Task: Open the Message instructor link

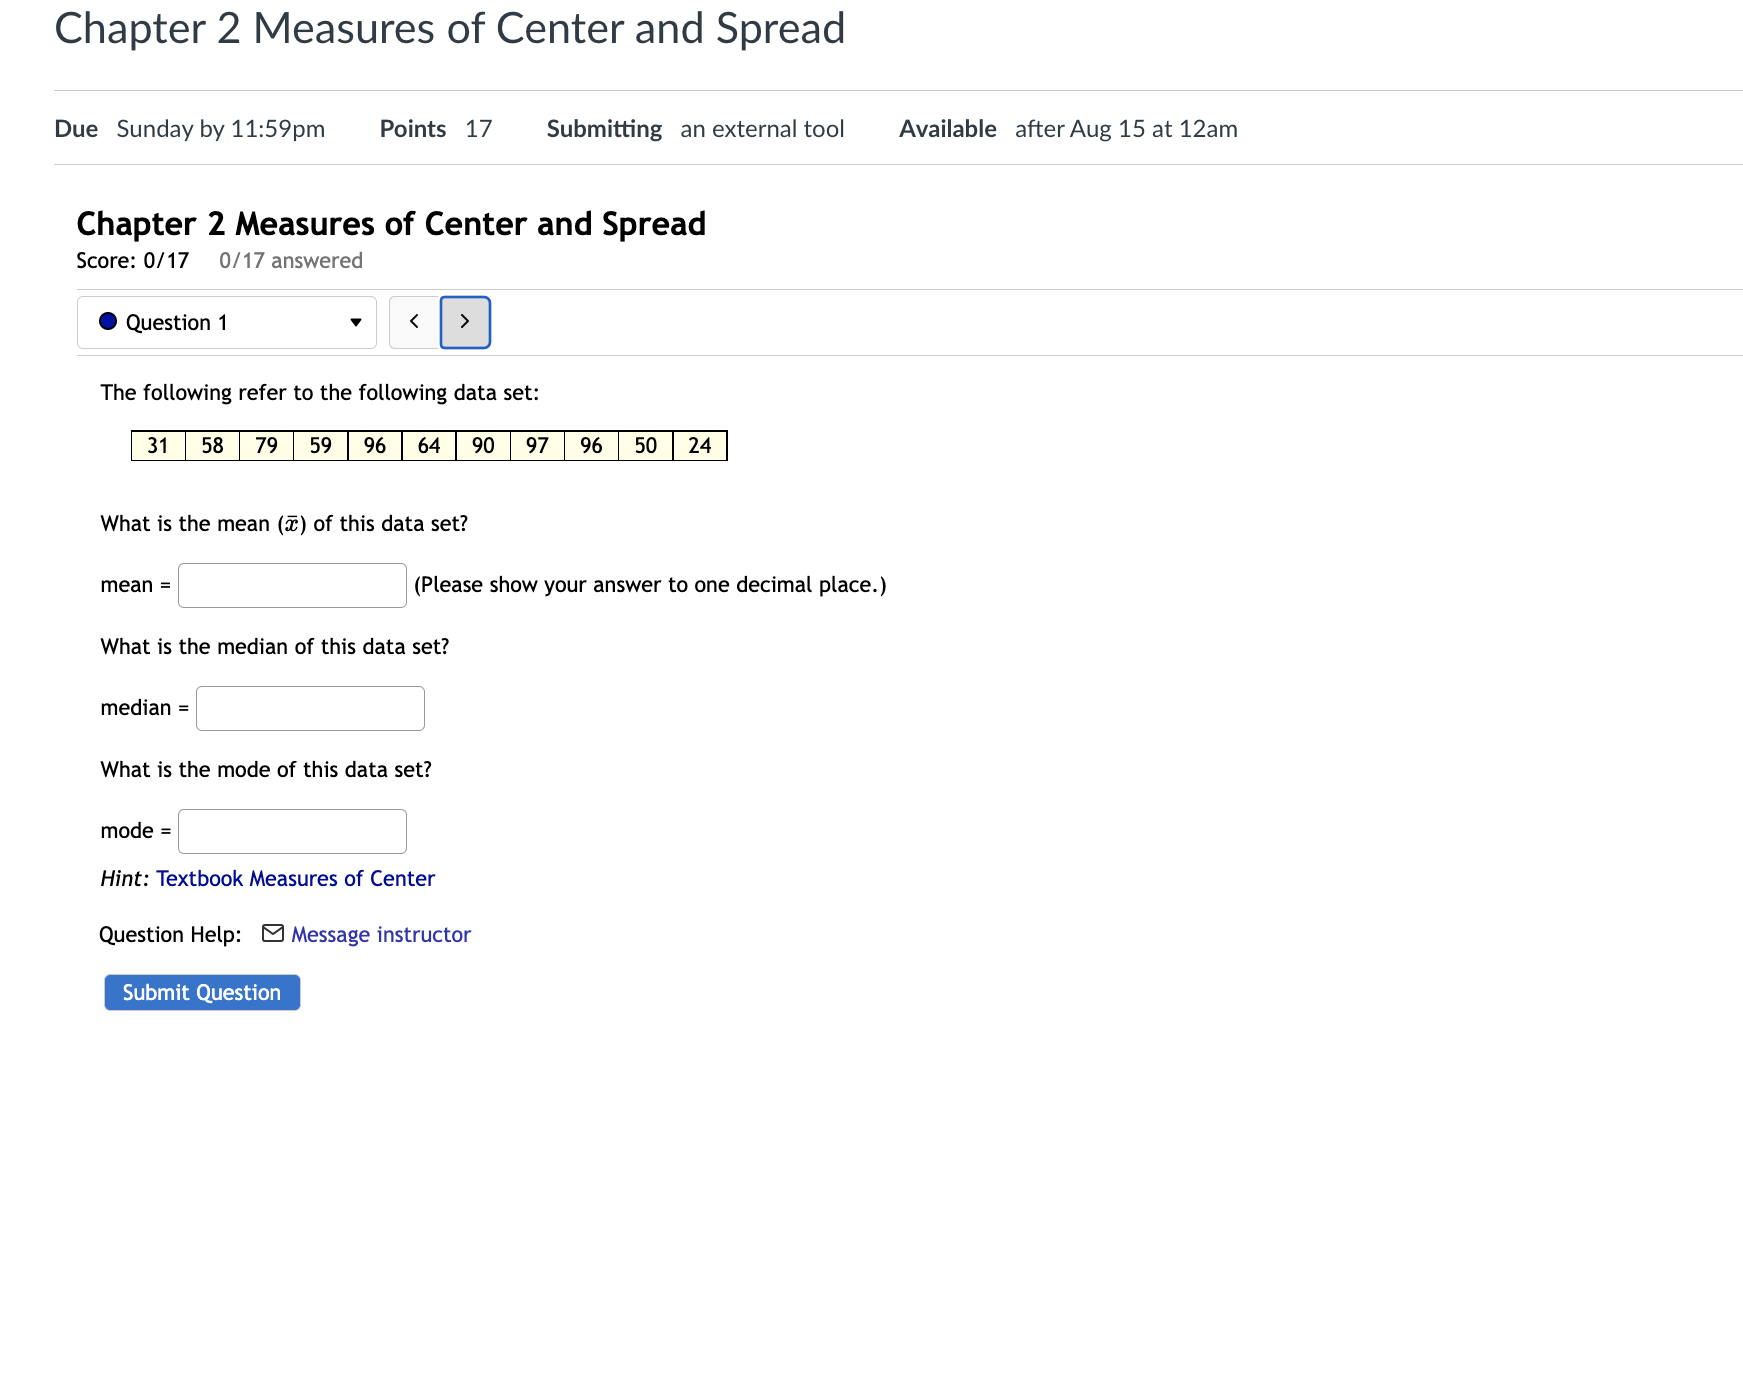Action: [380, 933]
